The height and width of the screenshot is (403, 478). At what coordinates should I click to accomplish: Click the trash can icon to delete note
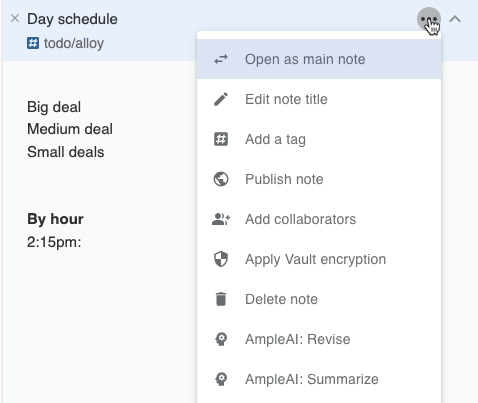coord(221,299)
